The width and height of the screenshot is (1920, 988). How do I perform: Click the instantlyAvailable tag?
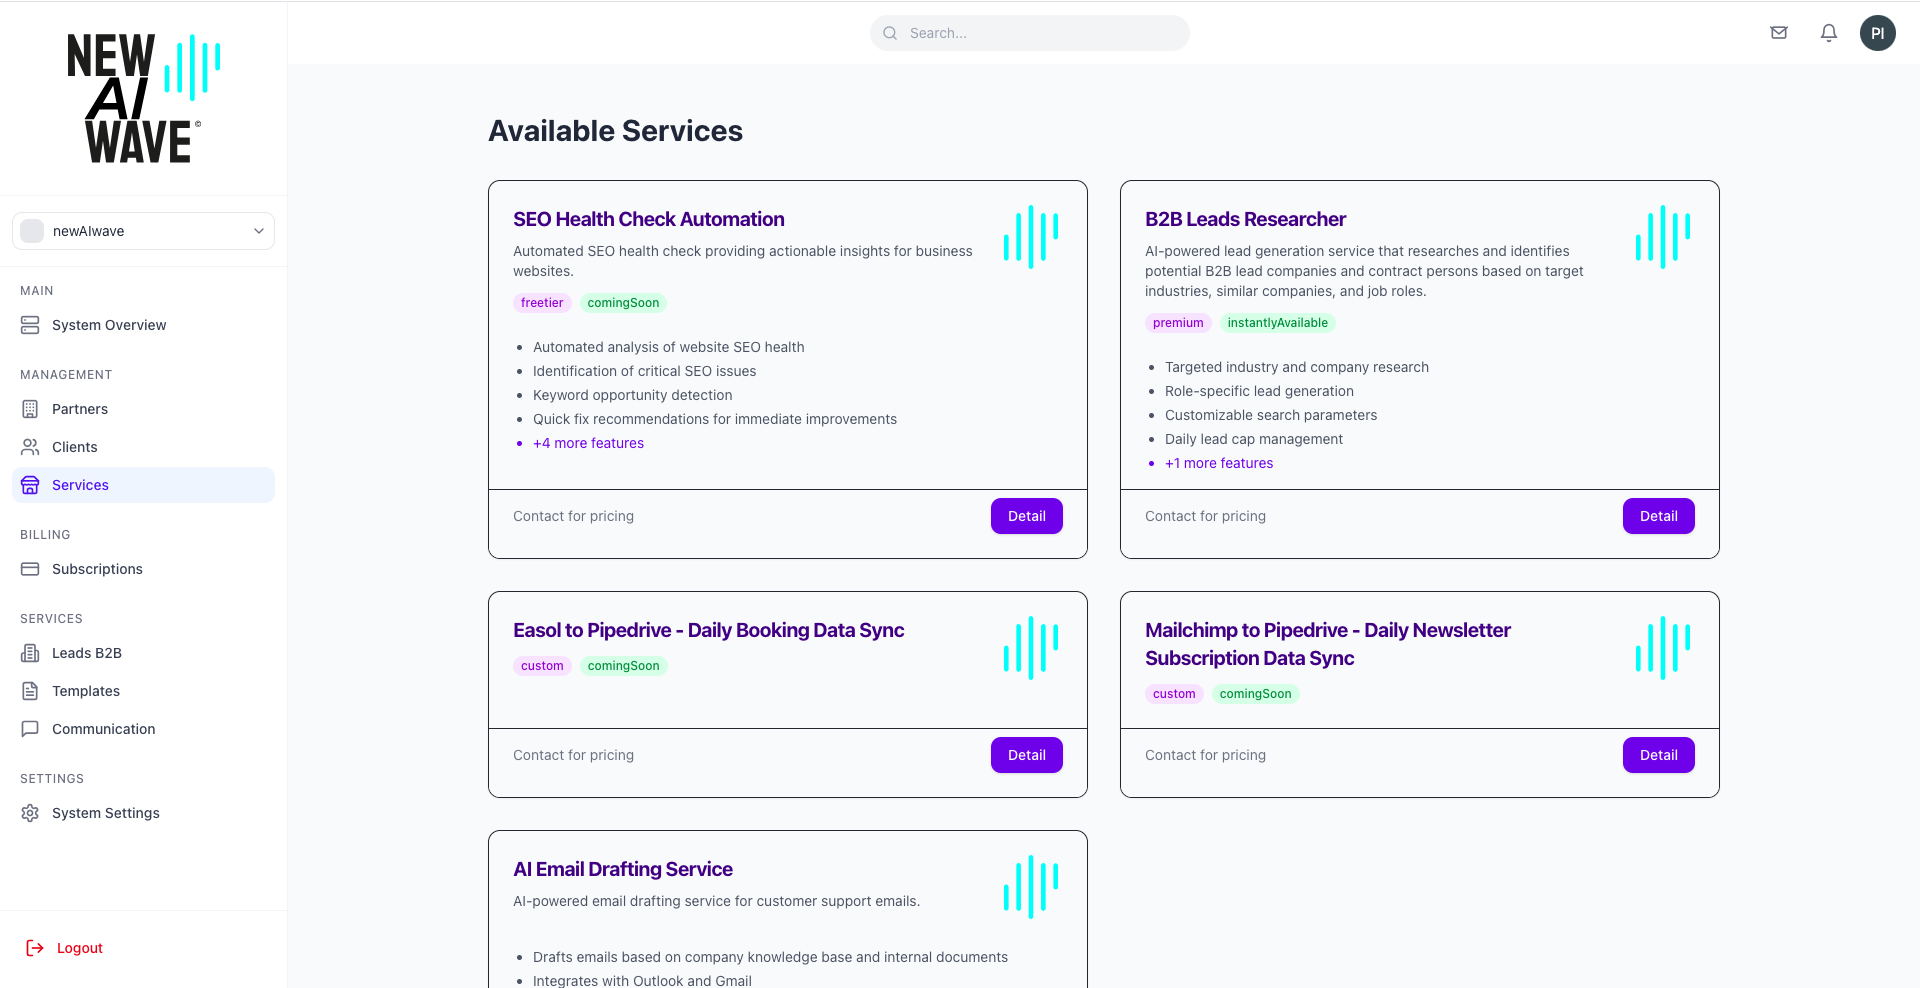(x=1278, y=323)
